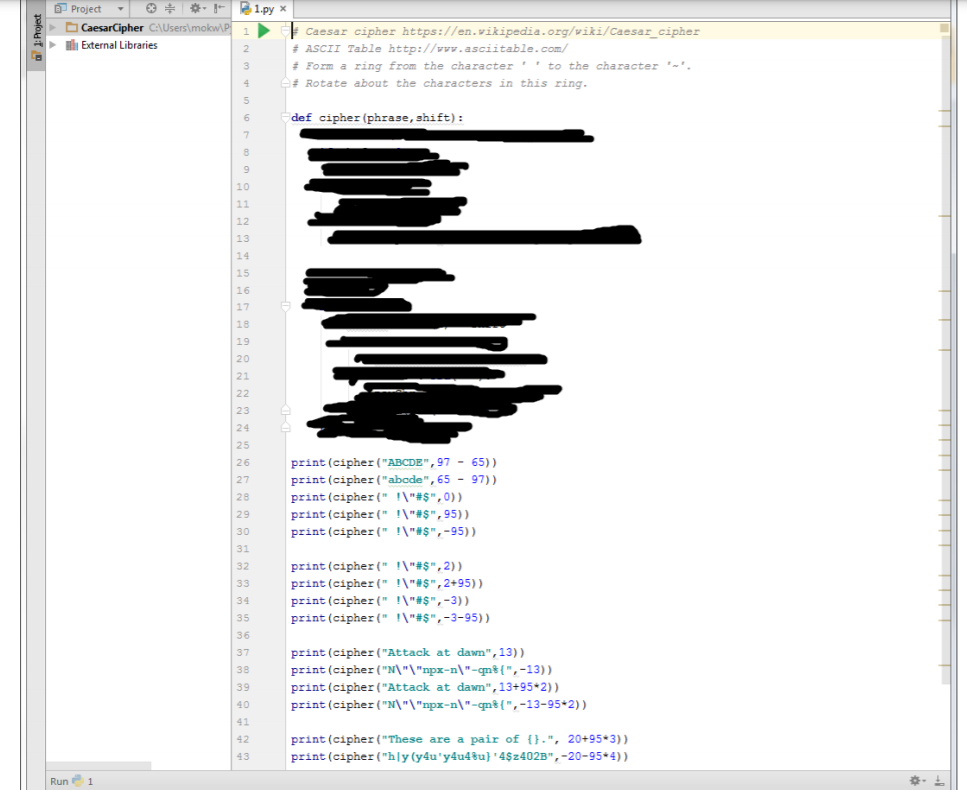
Task: Open the asciitable.com link in the comment
Action: [x=480, y=48]
